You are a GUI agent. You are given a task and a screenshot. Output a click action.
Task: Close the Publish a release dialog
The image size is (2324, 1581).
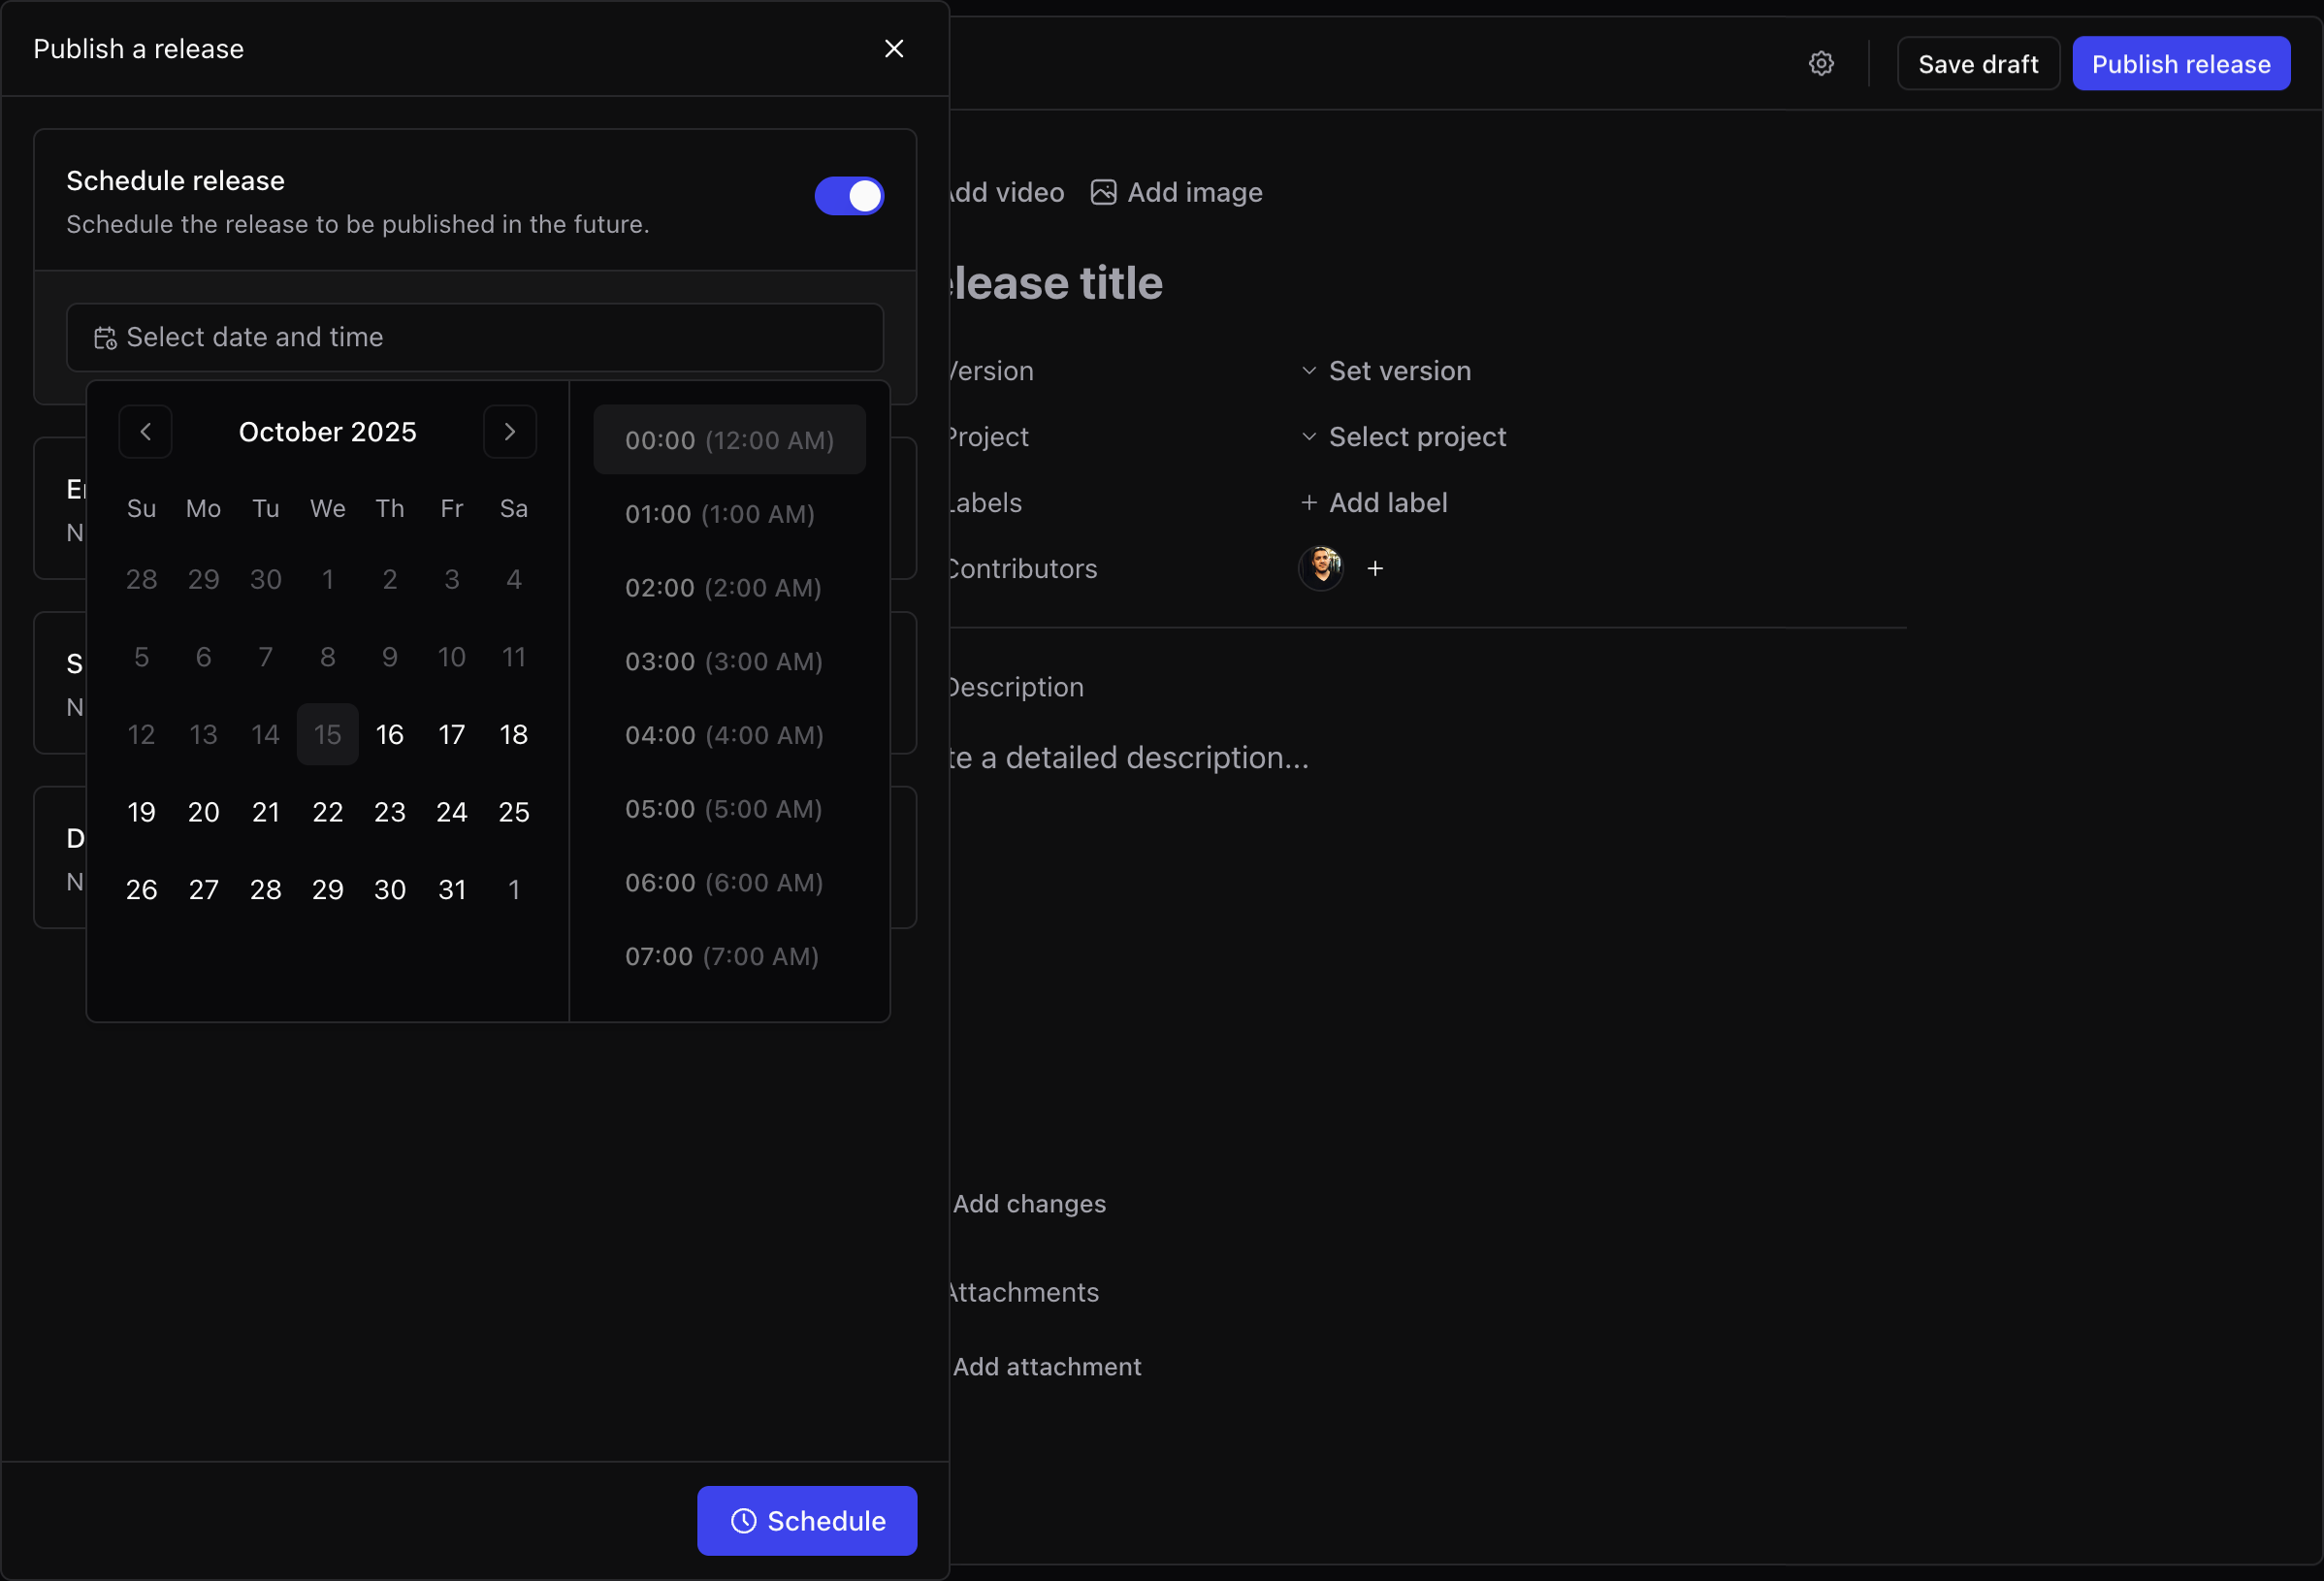click(x=893, y=48)
